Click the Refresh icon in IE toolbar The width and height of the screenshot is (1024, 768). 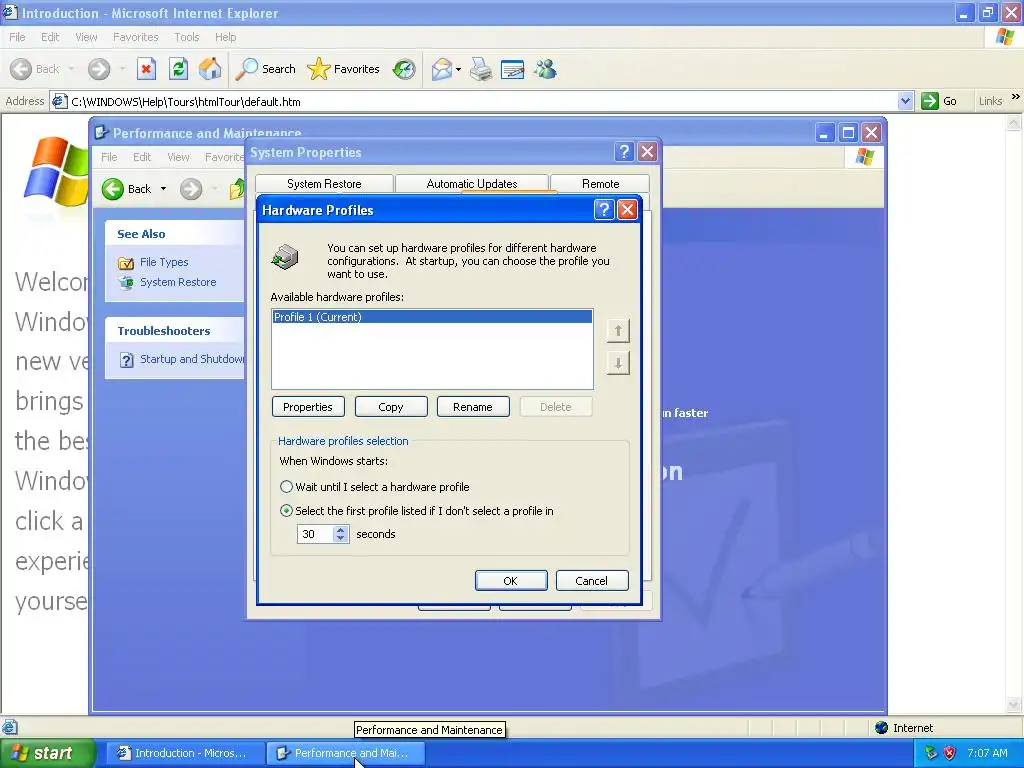(x=178, y=69)
